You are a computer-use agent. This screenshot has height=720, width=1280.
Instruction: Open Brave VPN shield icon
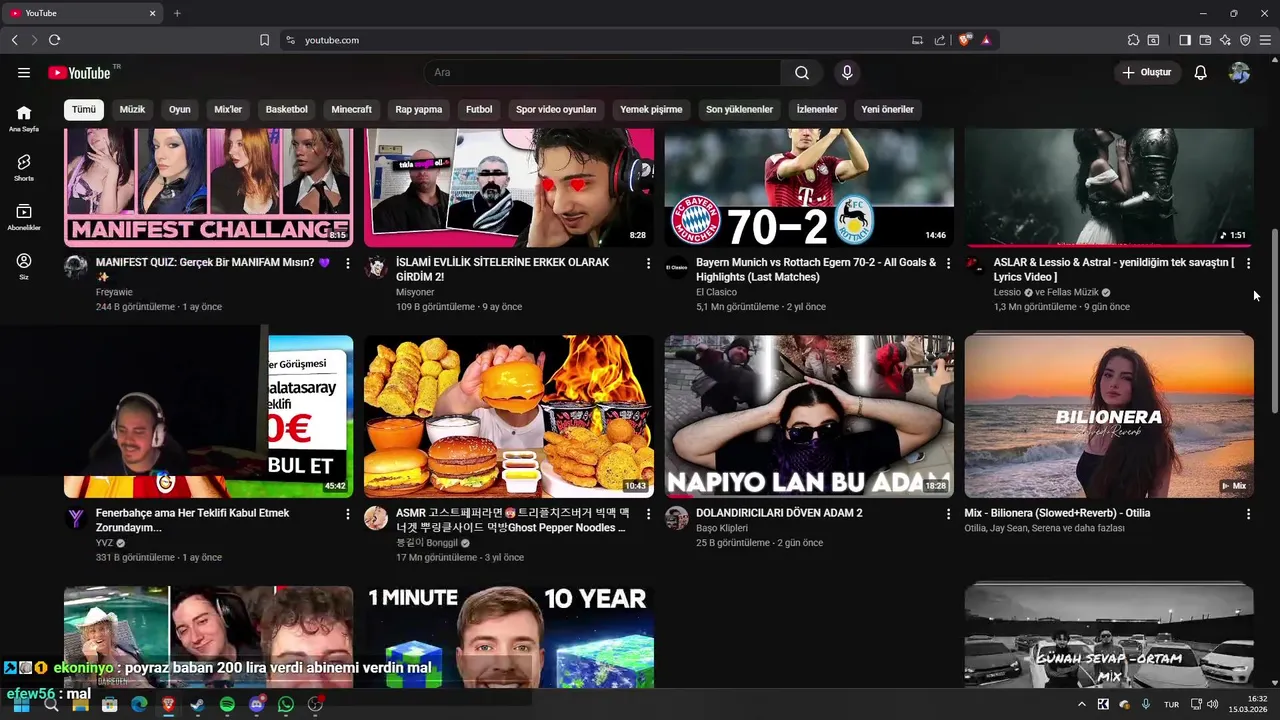click(1245, 40)
